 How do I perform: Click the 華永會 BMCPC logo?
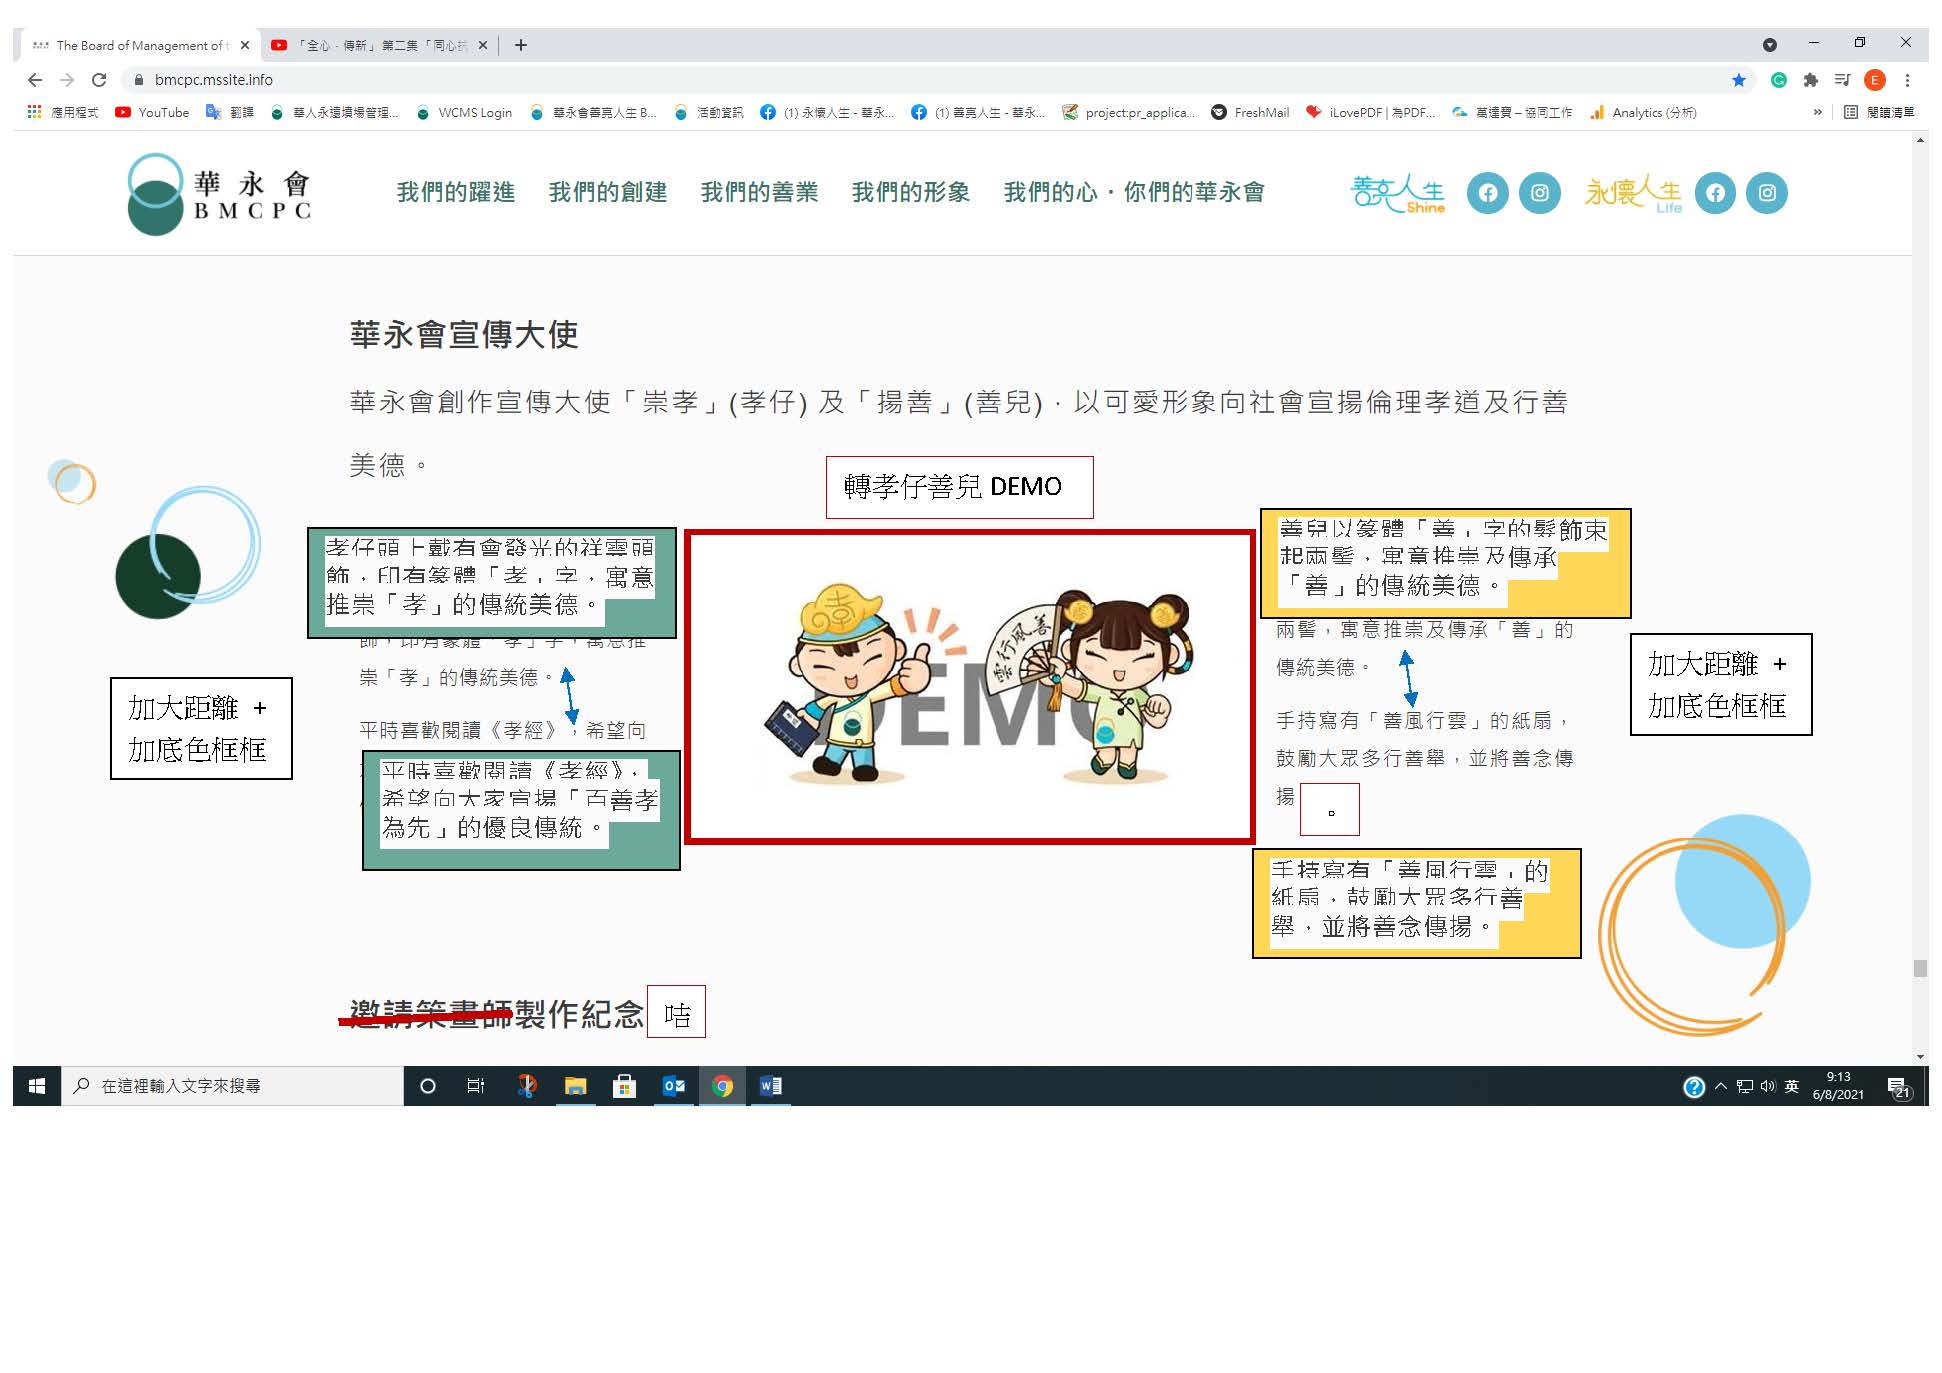[221, 194]
